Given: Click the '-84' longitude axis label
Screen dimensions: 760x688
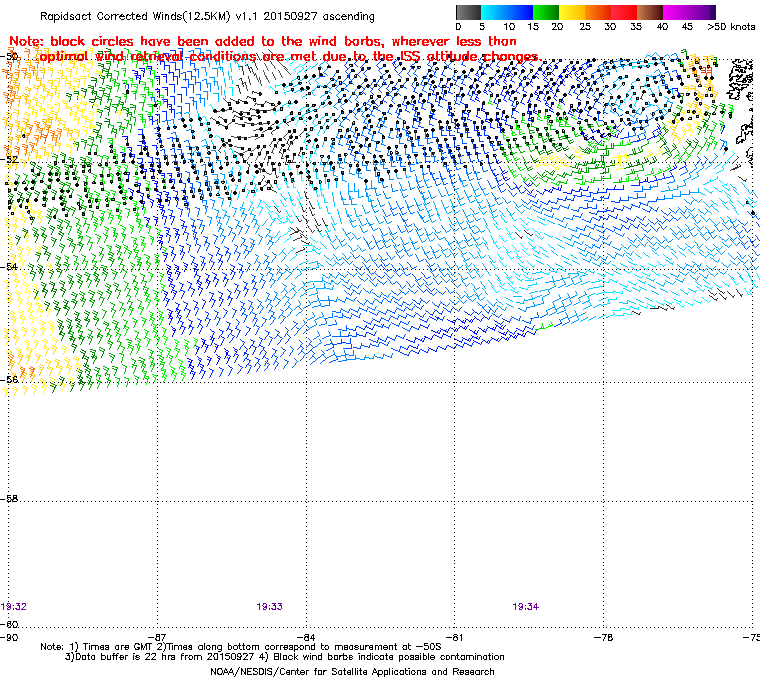Looking at the screenshot, I should 306,637.
